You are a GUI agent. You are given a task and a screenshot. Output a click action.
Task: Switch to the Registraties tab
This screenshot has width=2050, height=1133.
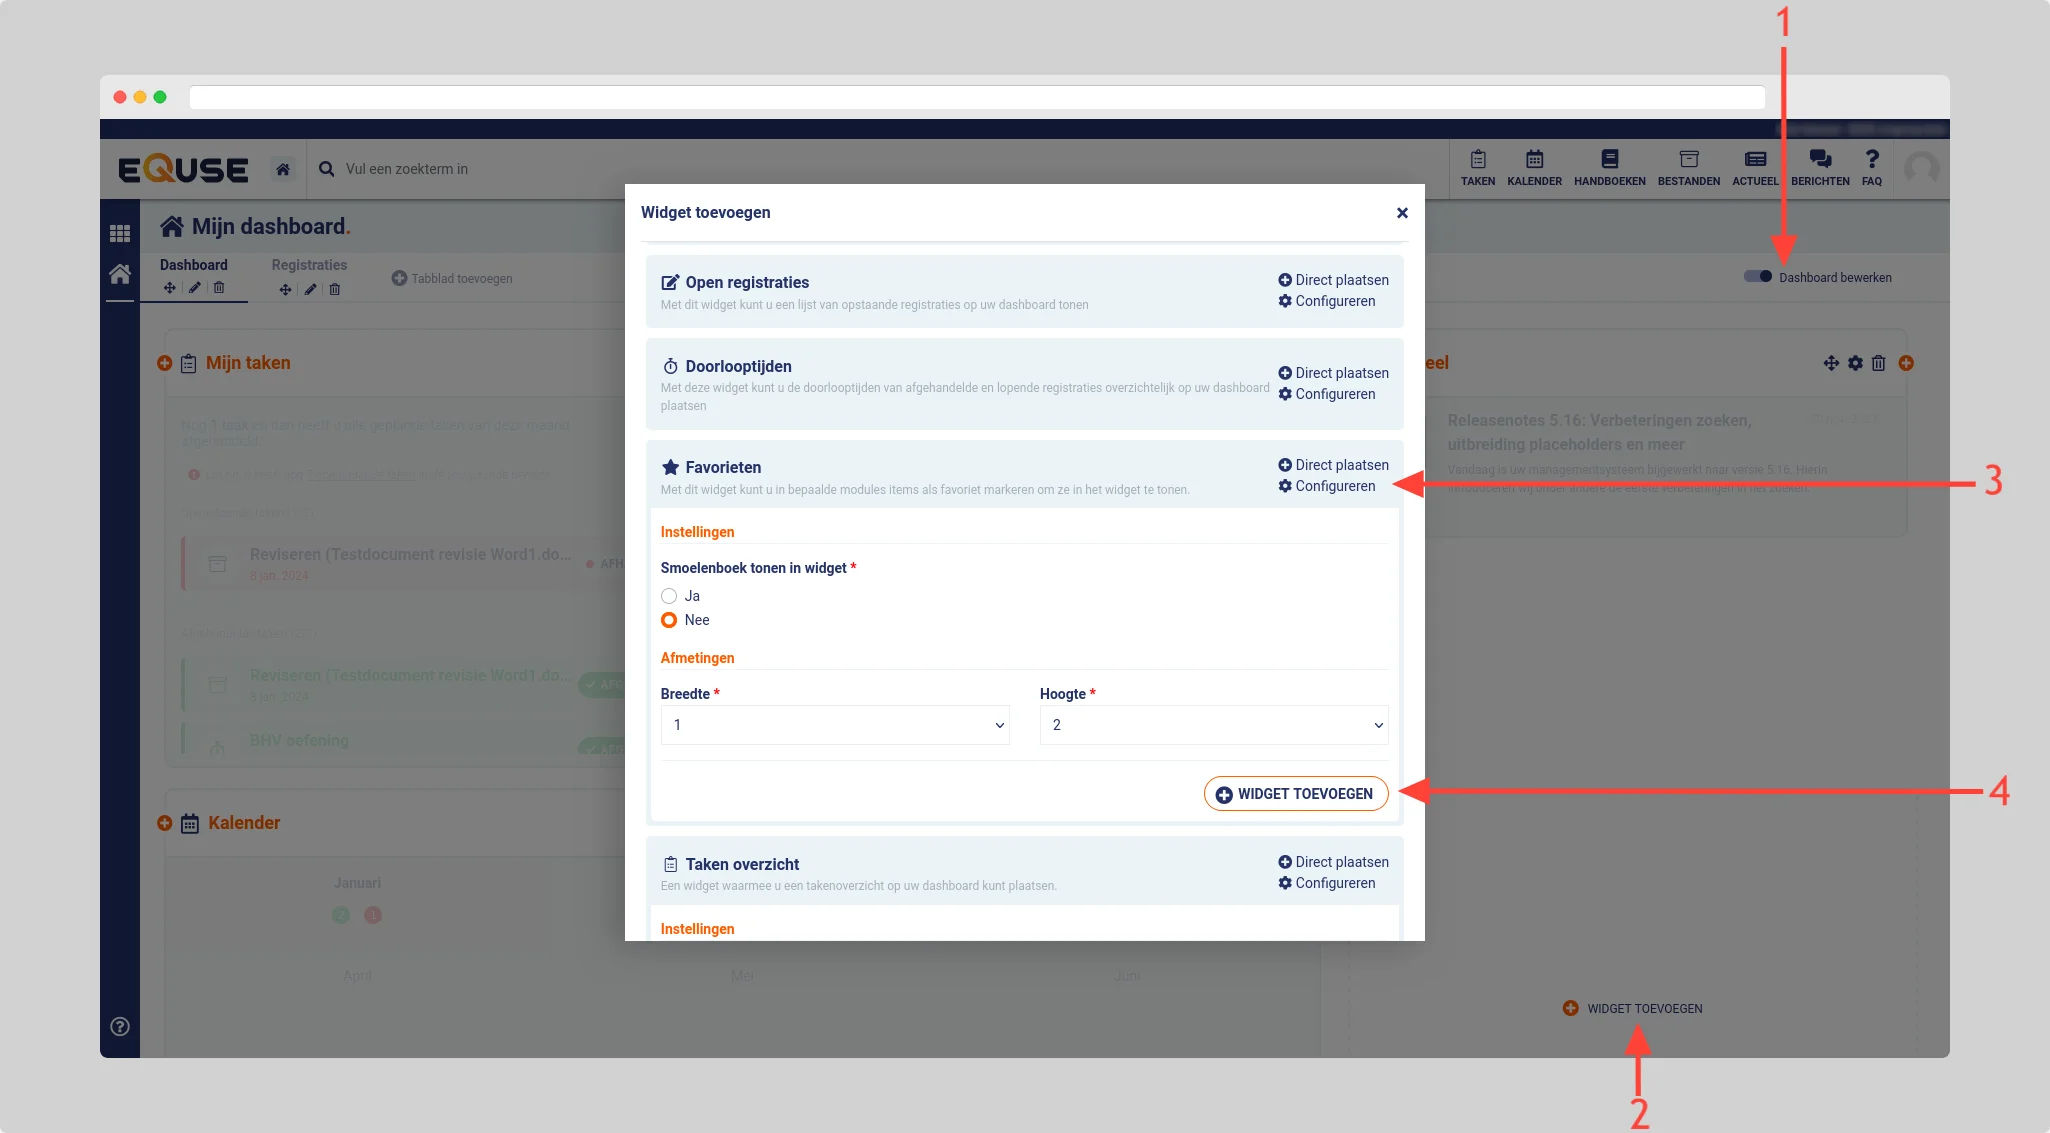click(x=309, y=265)
